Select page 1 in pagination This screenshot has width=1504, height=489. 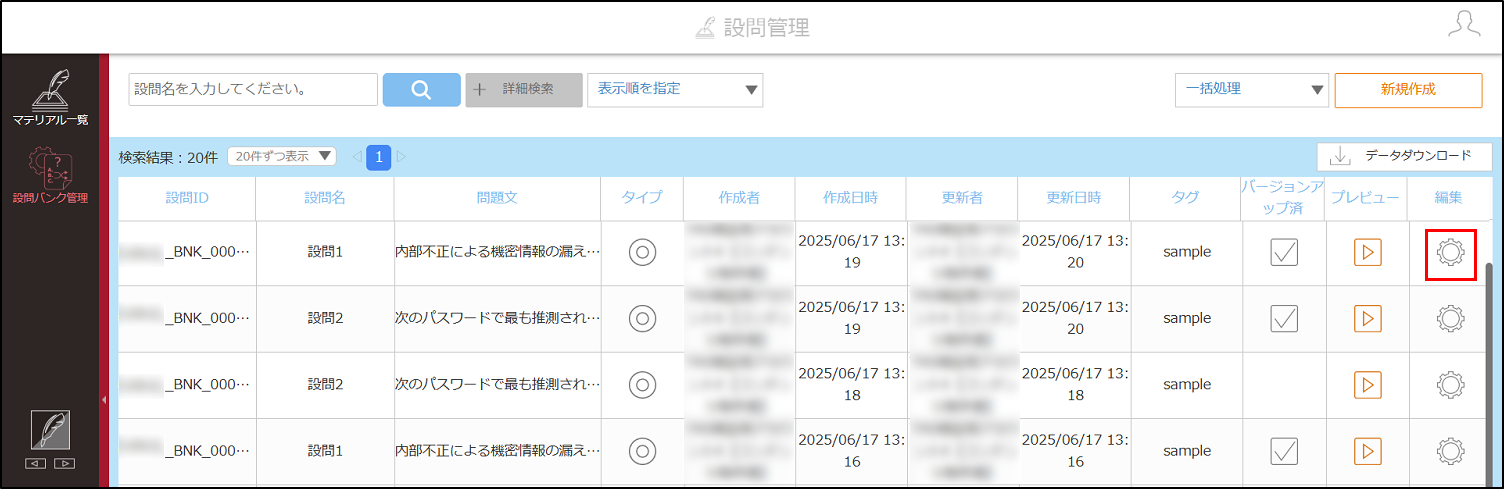point(379,156)
